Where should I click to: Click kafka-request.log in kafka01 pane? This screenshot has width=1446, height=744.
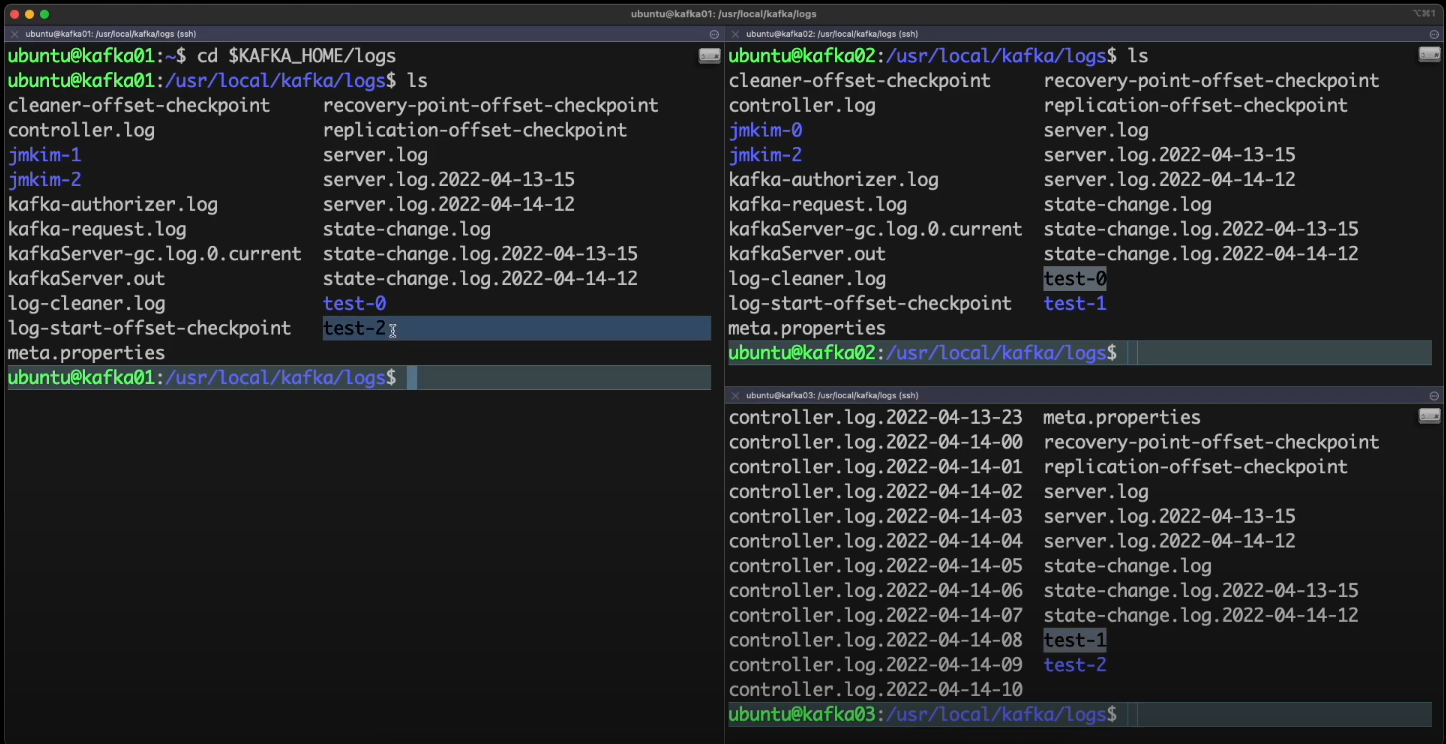coord(97,229)
